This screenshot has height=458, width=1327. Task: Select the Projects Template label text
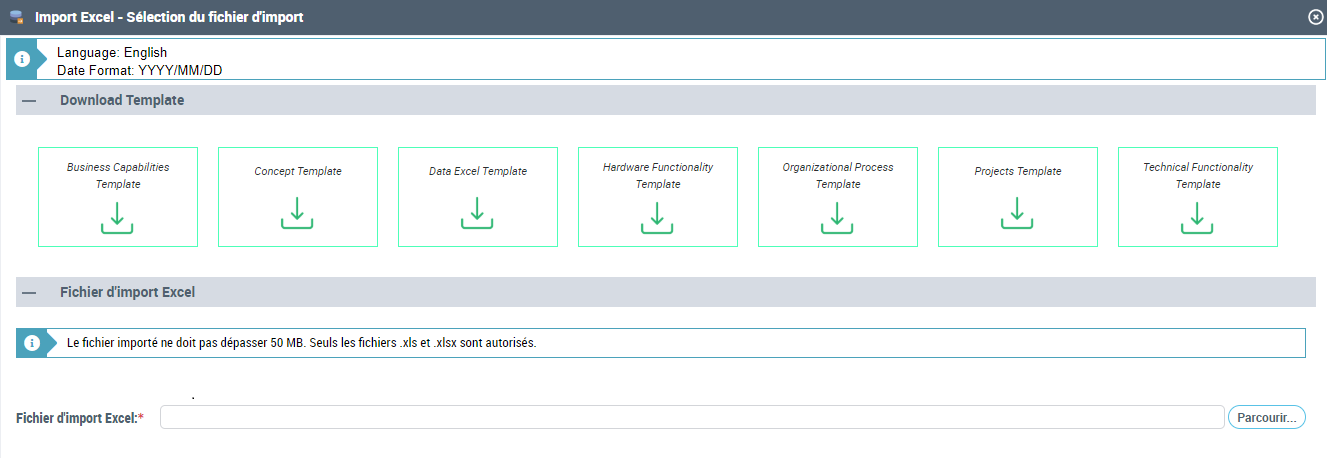(1018, 171)
